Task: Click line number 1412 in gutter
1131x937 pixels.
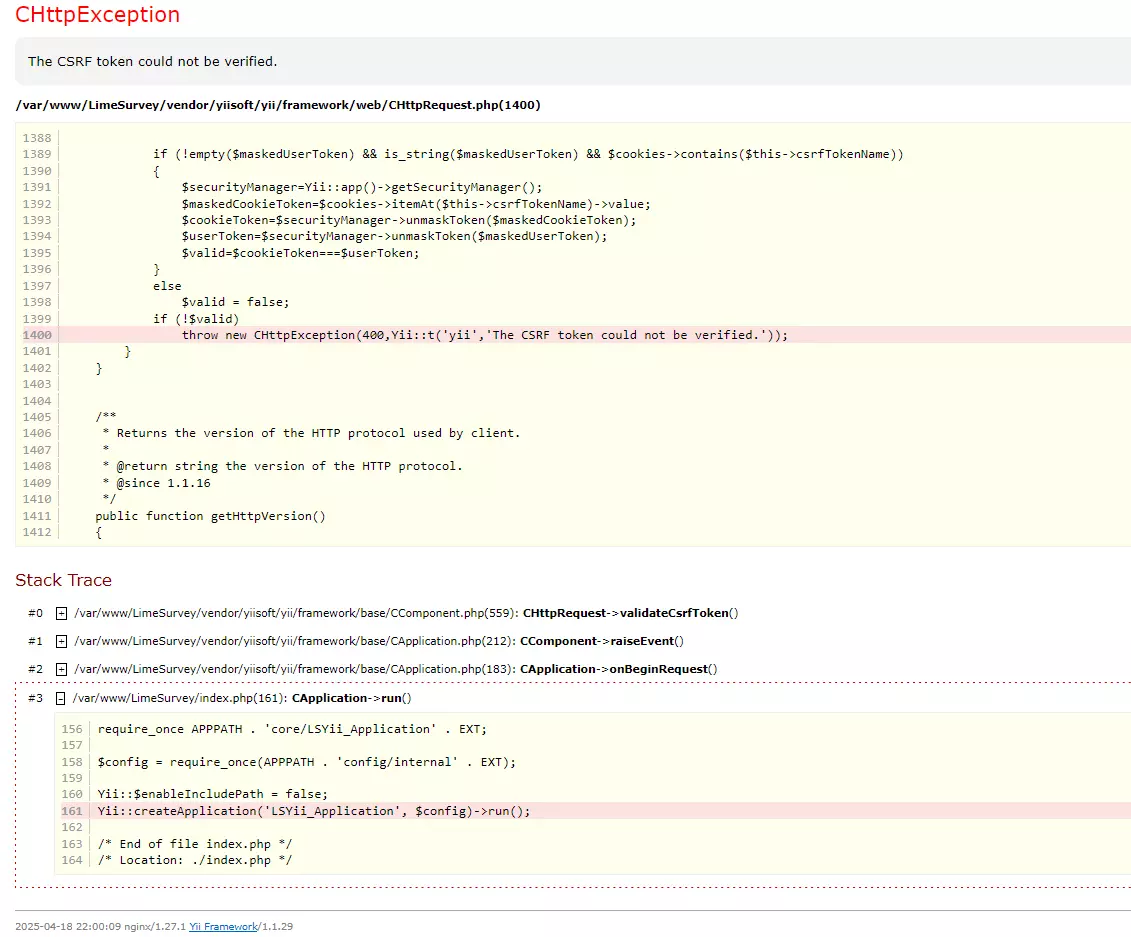Action: pos(37,532)
